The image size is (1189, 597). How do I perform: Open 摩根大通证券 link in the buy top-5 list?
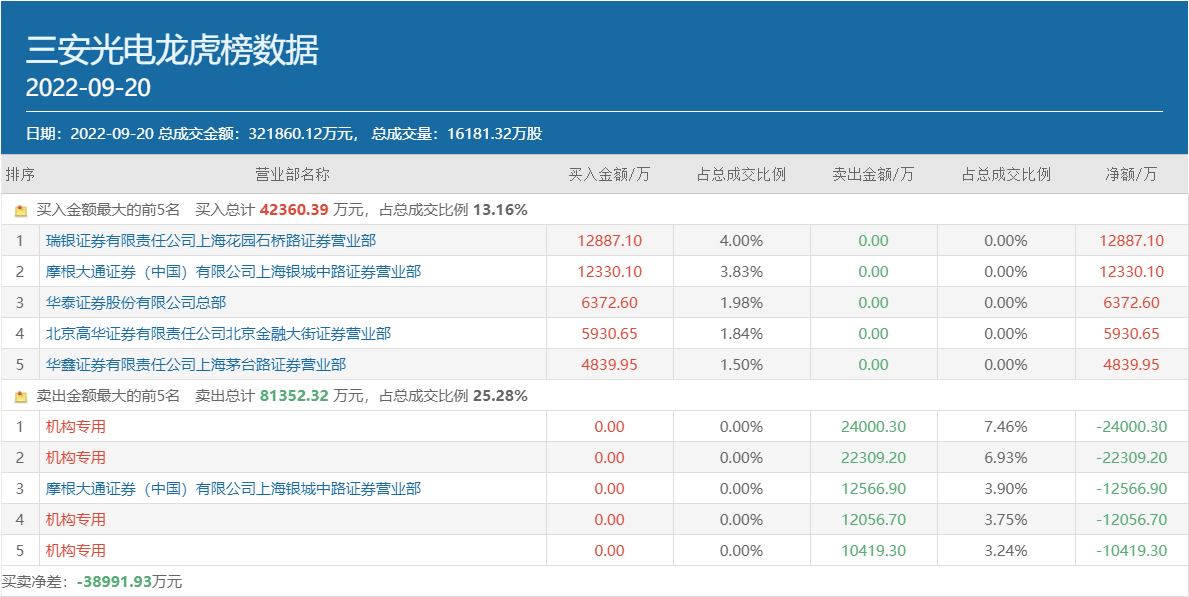coord(233,272)
